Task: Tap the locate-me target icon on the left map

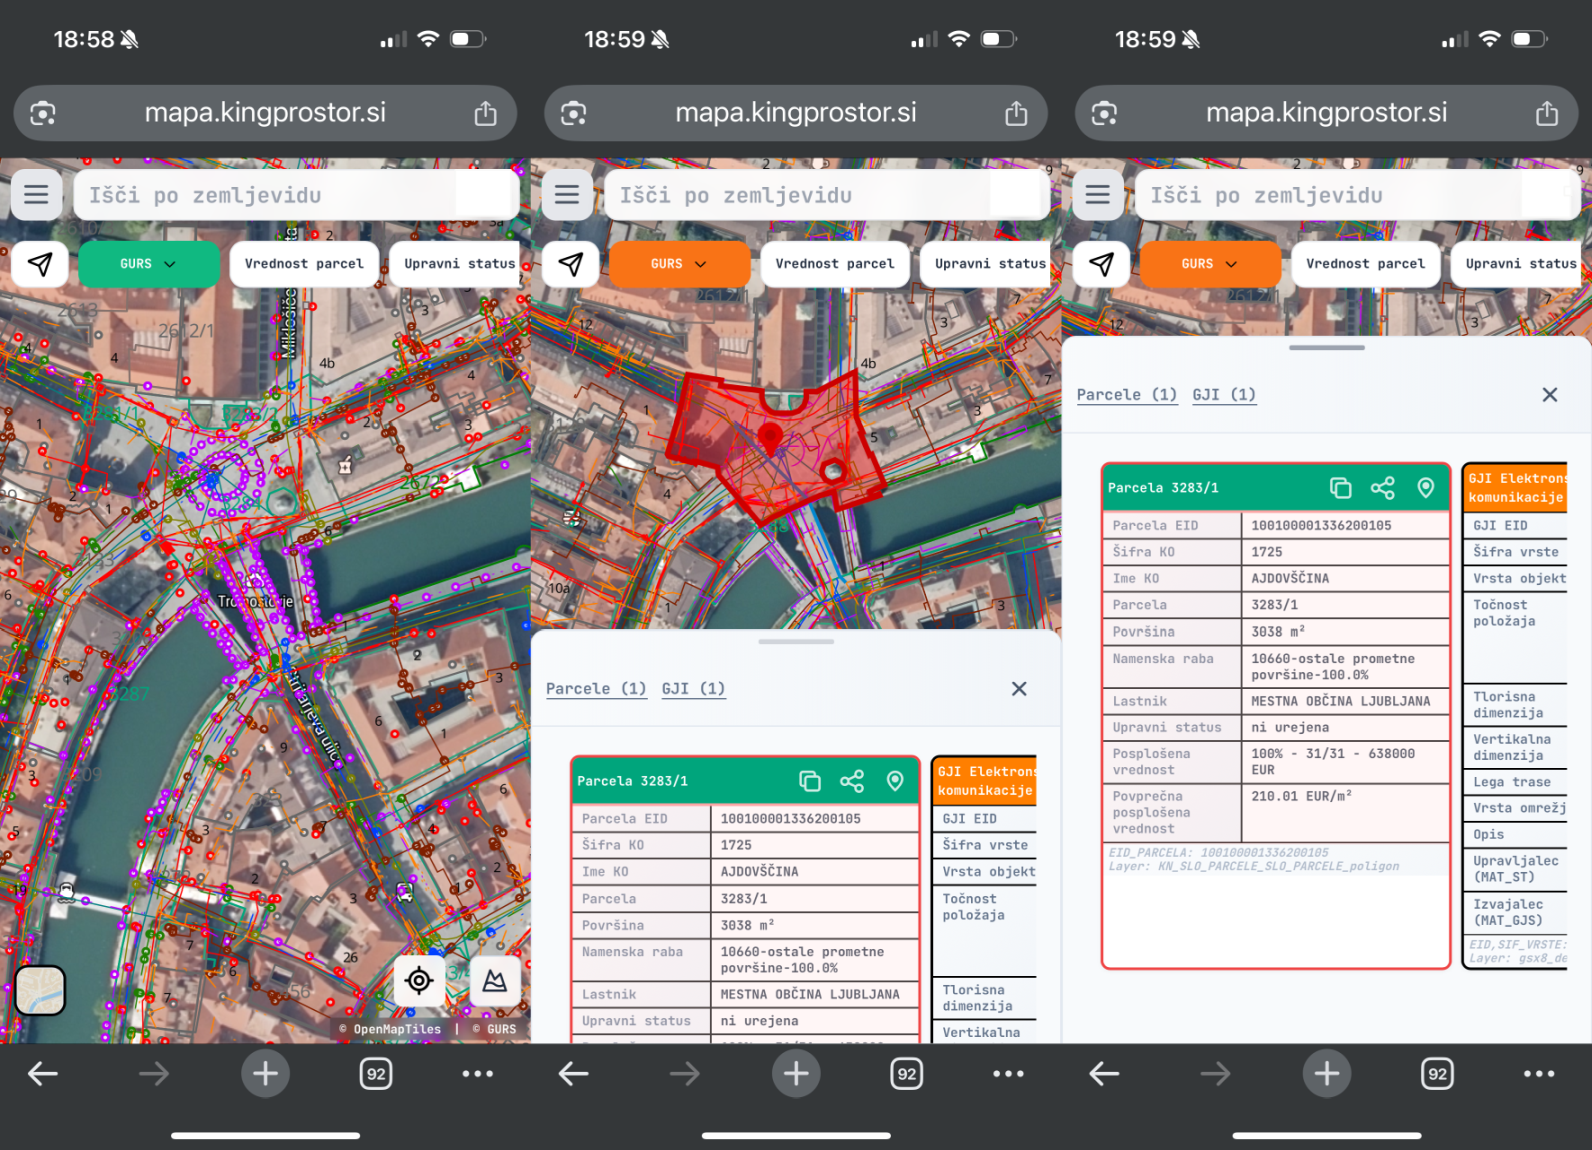Action: [x=419, y=981]
